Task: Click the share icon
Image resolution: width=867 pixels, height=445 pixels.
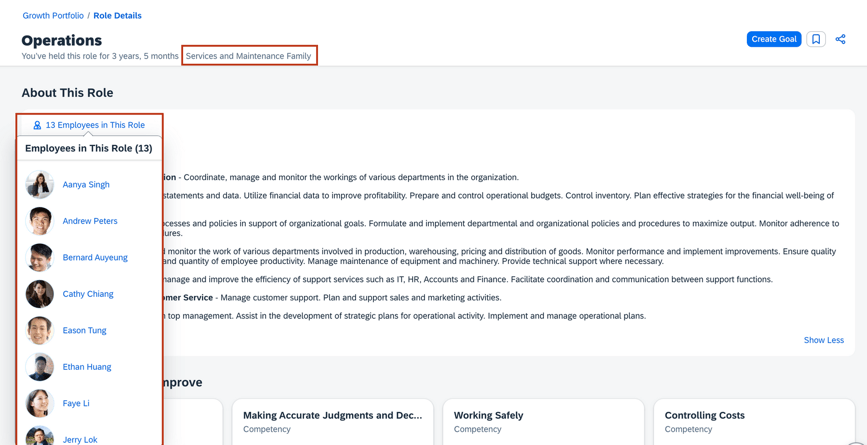Action: click(840, 39)
